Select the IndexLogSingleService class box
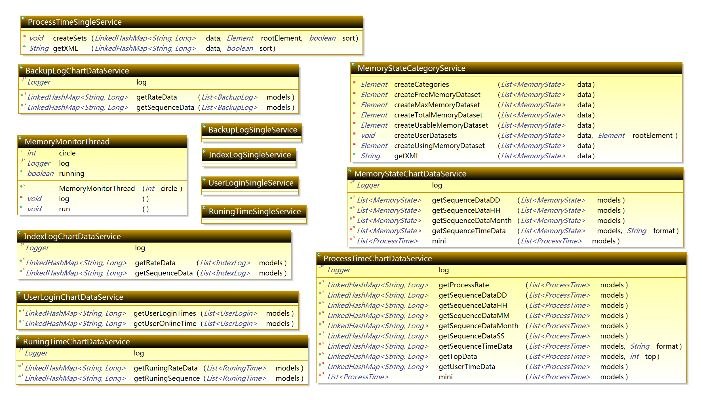 pos(248,156)
